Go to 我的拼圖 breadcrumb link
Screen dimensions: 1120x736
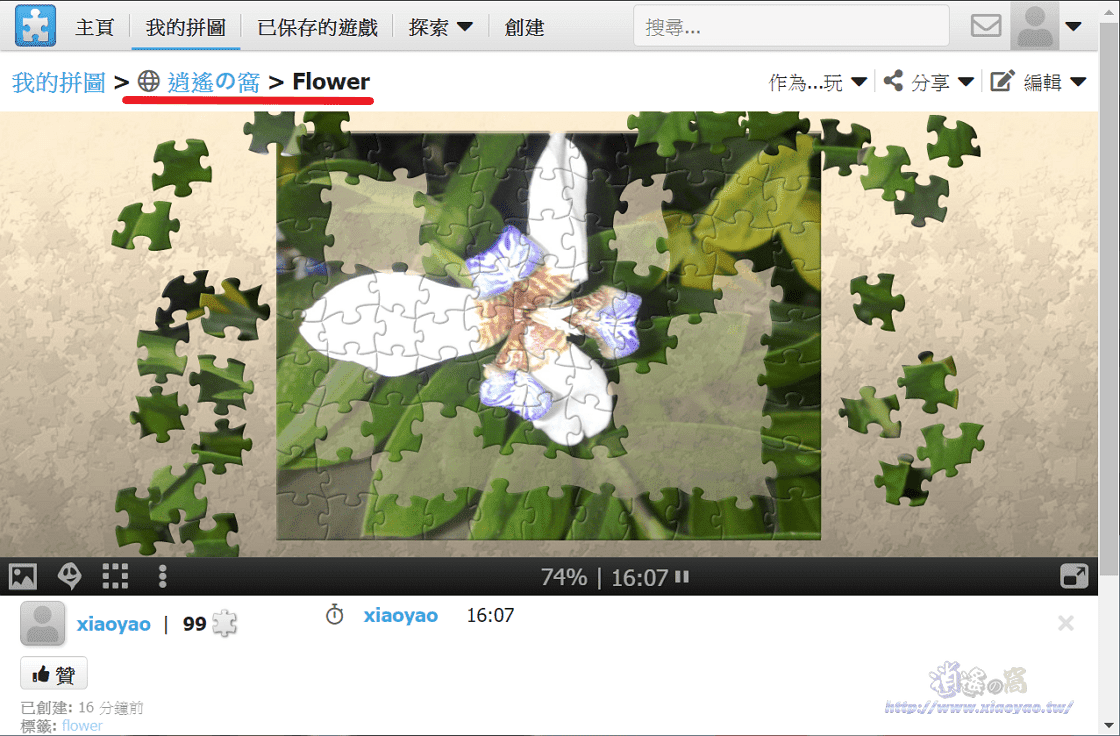(x=59, y=83)
